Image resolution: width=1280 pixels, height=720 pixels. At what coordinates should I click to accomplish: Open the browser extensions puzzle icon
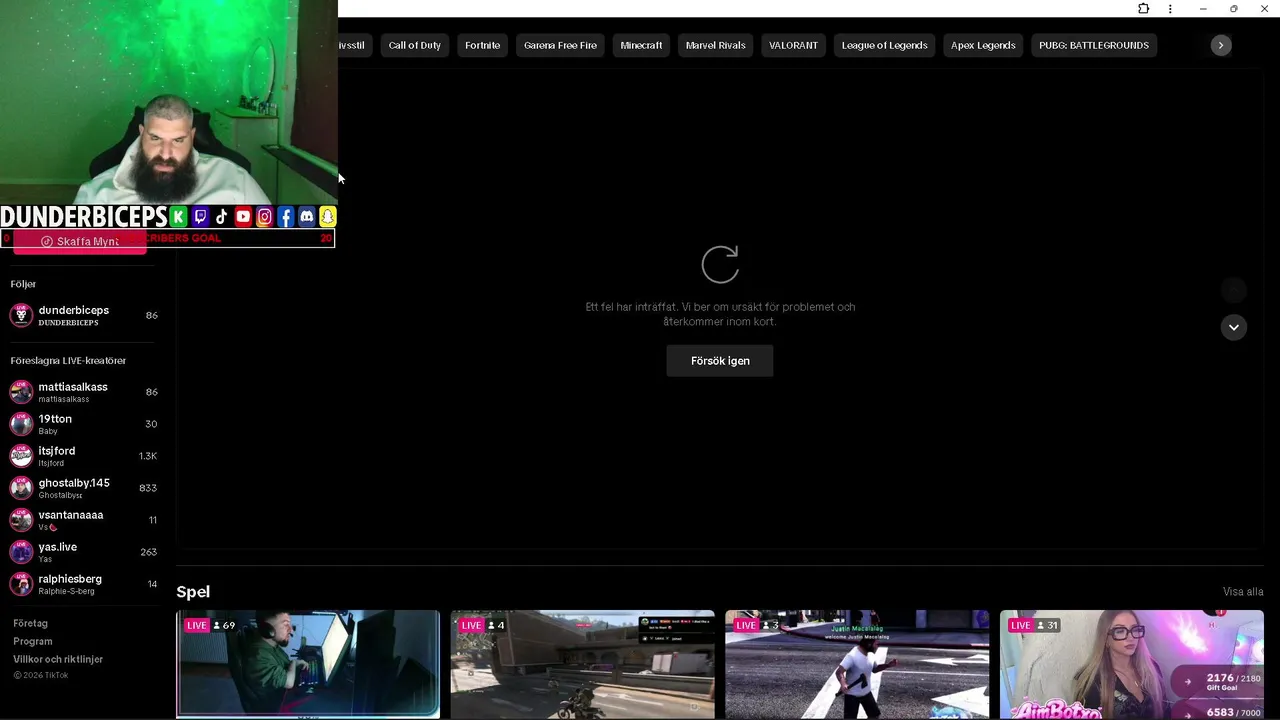tap(1143, 9)
